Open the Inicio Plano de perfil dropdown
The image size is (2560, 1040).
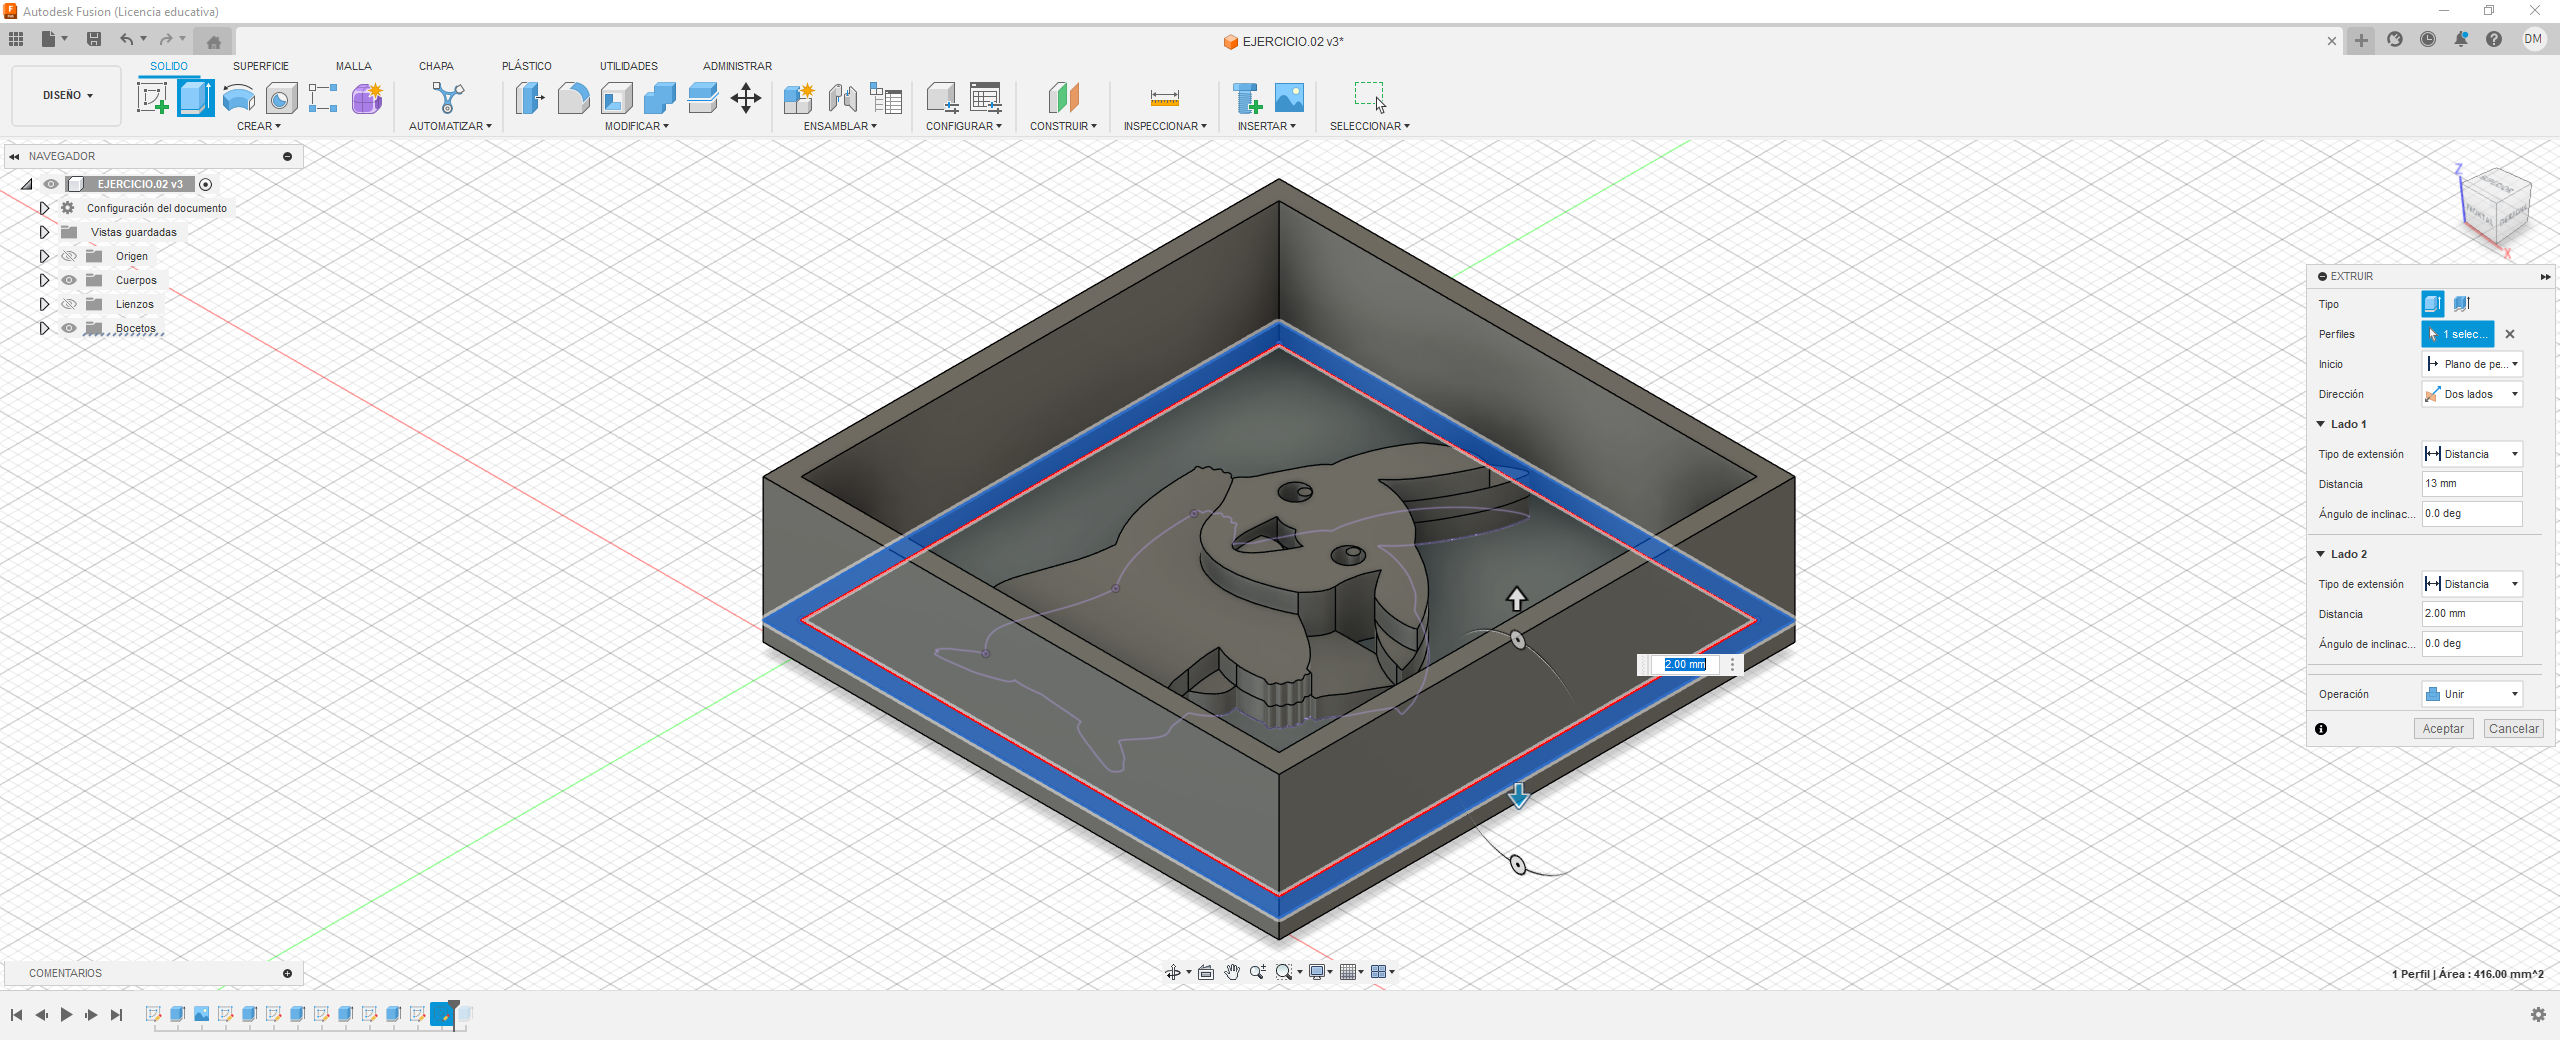(x=2472, y=364)
